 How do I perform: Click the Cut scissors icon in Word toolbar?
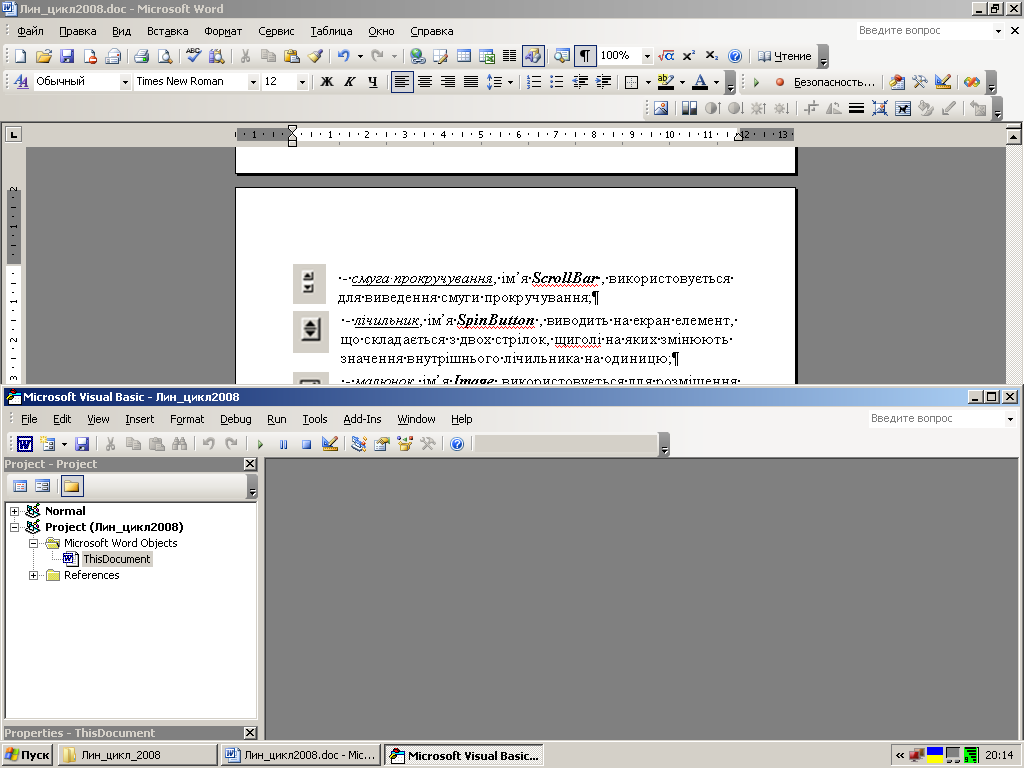point(246,56)
